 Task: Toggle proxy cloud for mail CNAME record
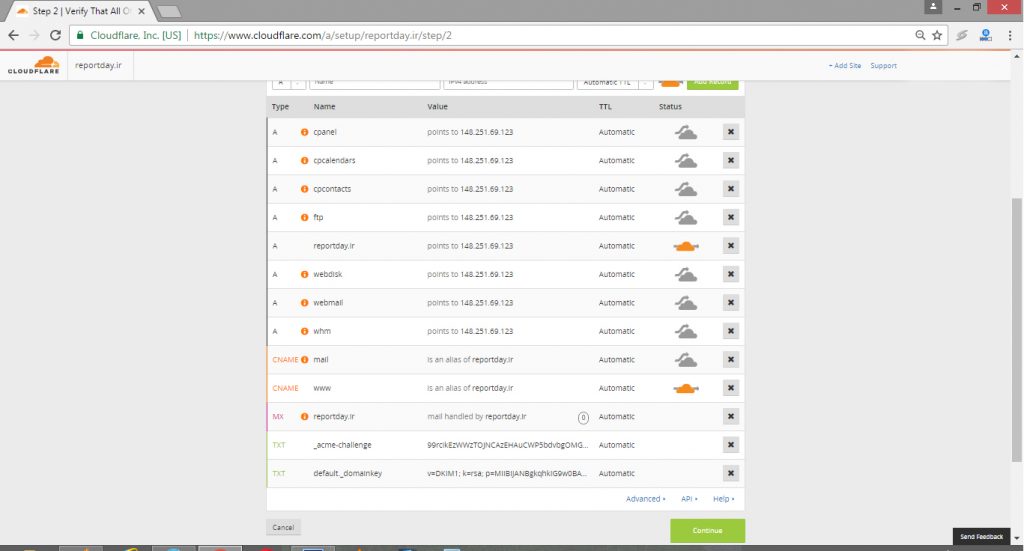coord(685,360)
